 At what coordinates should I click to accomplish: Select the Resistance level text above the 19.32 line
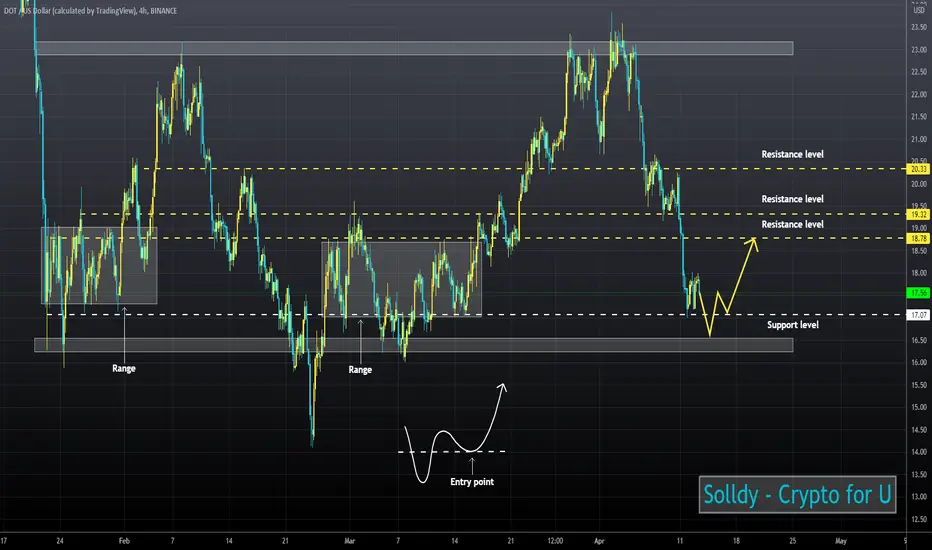[792, 199]
